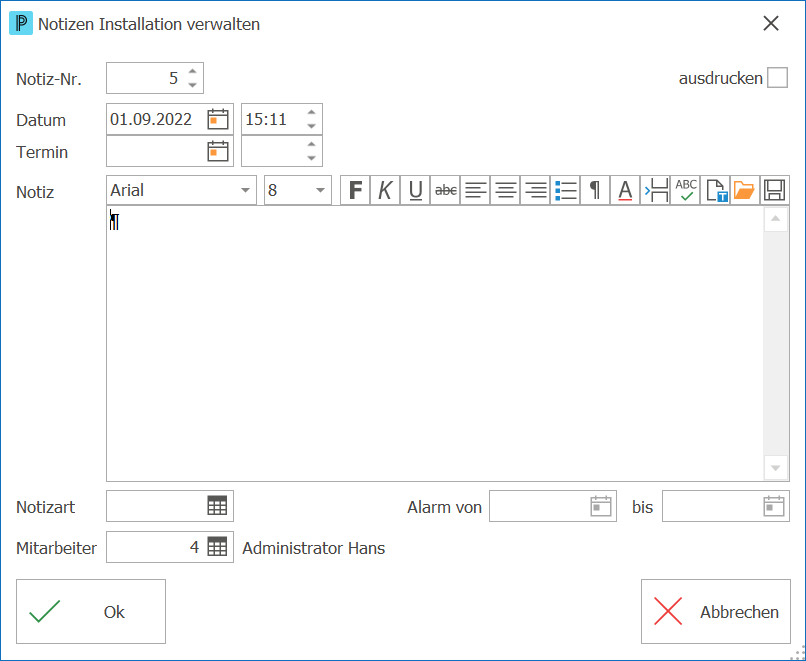This screenshot has height=661, width=806.
Task: Click the note scrollbar down arrow
Action: (x=776, y=467)
